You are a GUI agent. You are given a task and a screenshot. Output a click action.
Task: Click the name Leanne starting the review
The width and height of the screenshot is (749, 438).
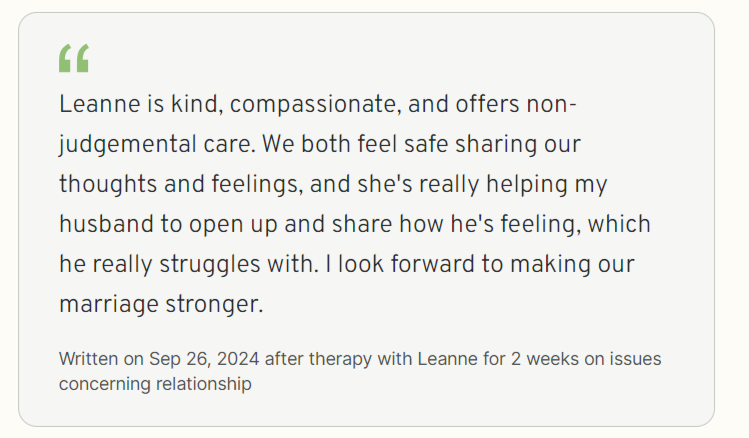coord(99,104)
